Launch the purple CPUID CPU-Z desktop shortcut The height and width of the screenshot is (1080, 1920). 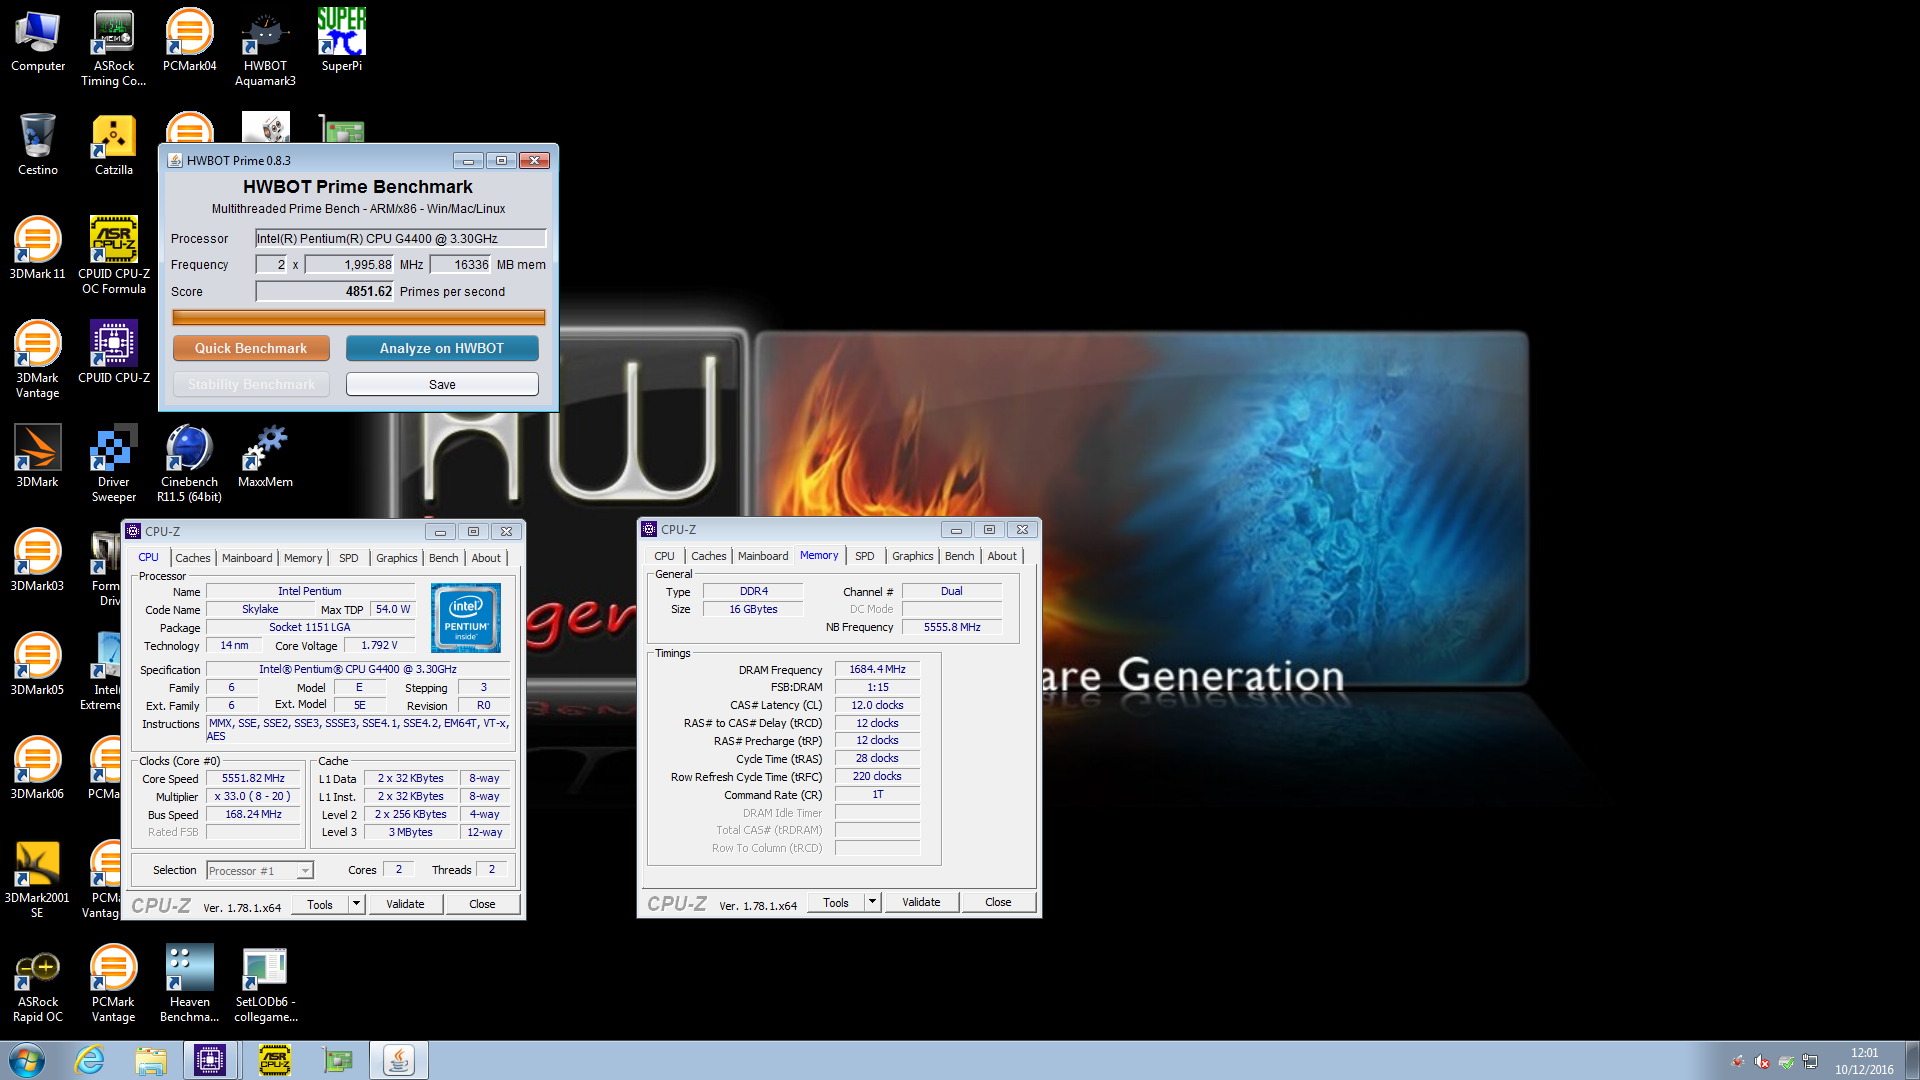click(x=114, y=354)
